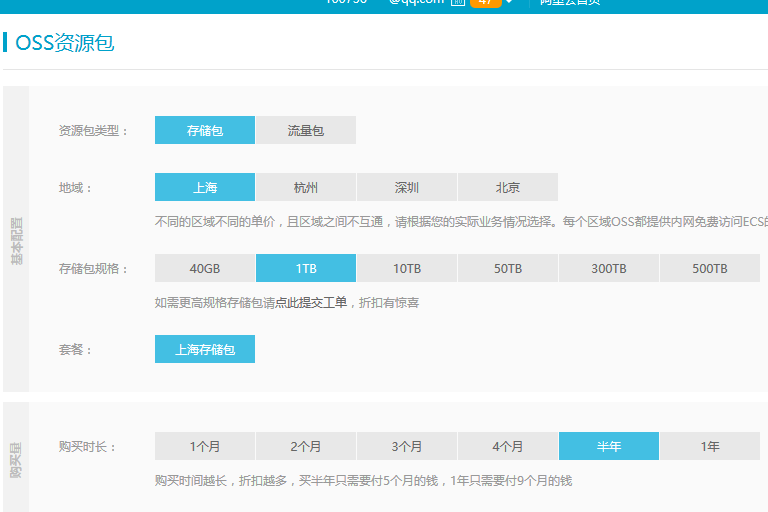Choose 上海 as the region
The image size is (768, 512).
pos(205,187)
